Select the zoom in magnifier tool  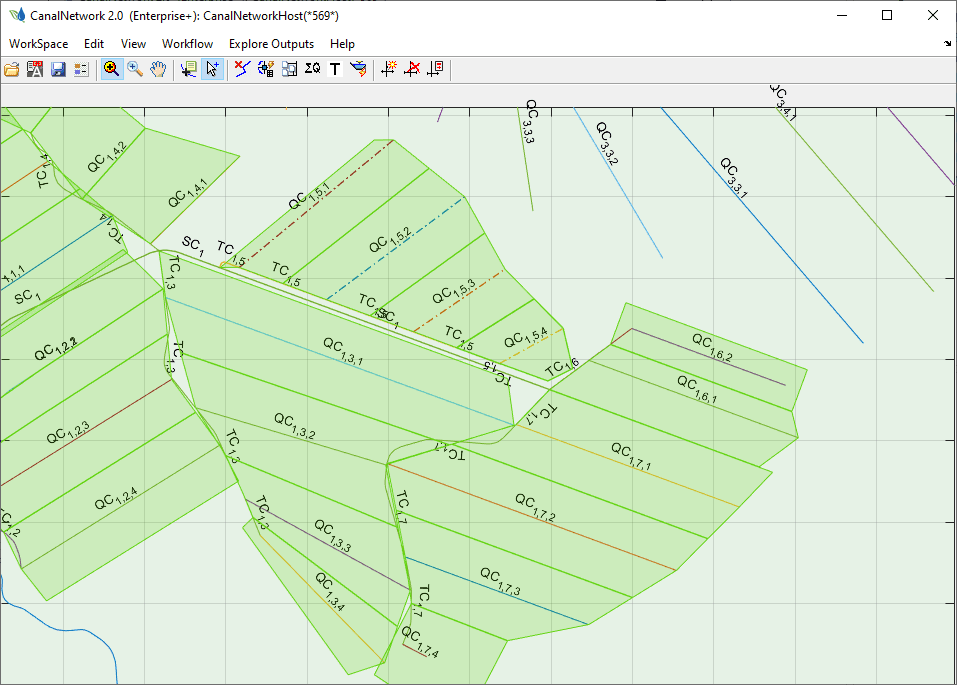(111, 69)
